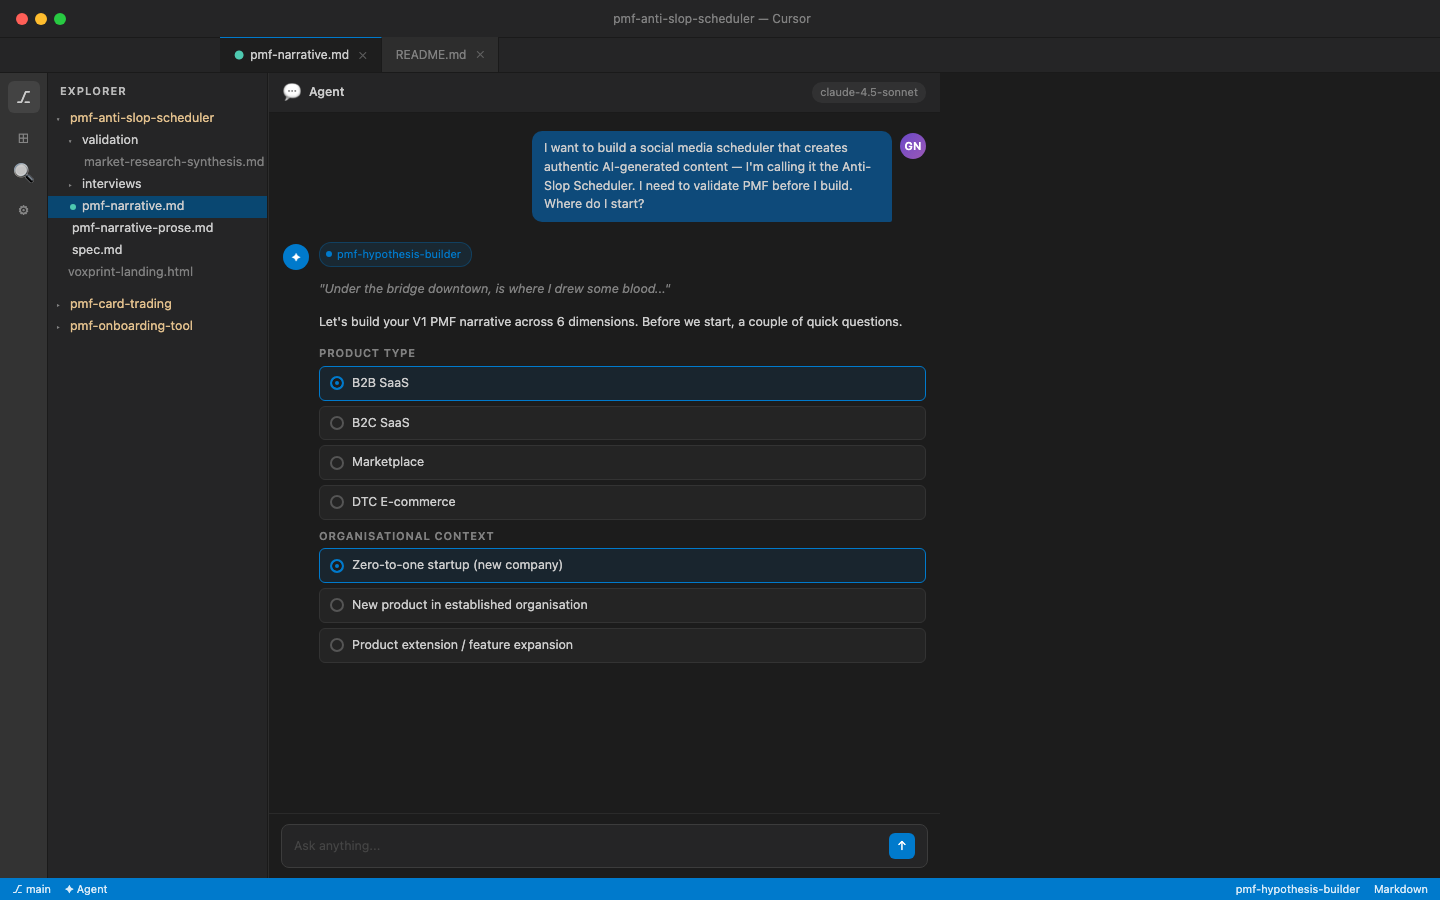Close the README.md tab
Screen dimensions: 1440x900
coord(480,55)
